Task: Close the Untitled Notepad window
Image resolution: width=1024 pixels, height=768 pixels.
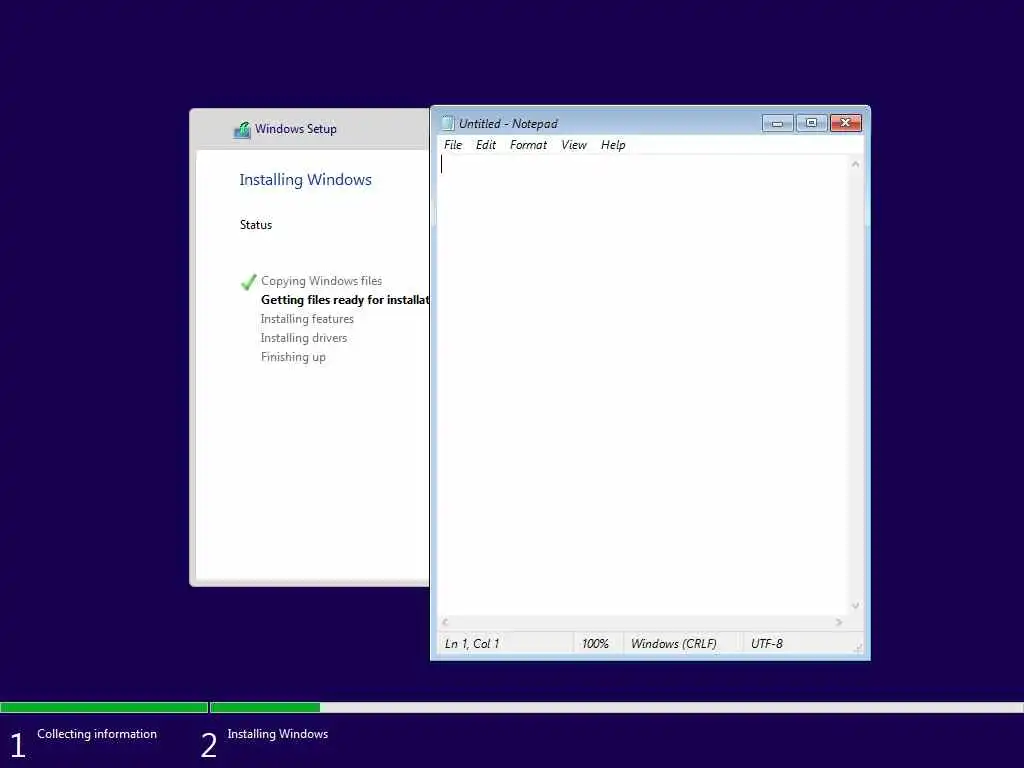Action: (846, 123)
